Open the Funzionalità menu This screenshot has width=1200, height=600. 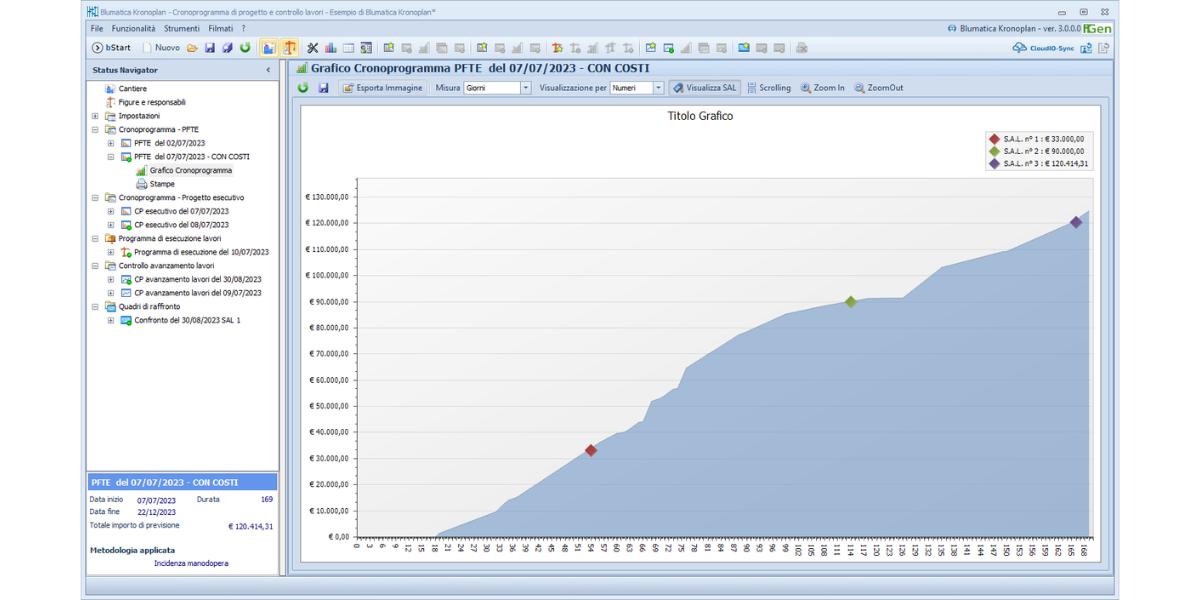pyautogui.click(x=133, y=29)
